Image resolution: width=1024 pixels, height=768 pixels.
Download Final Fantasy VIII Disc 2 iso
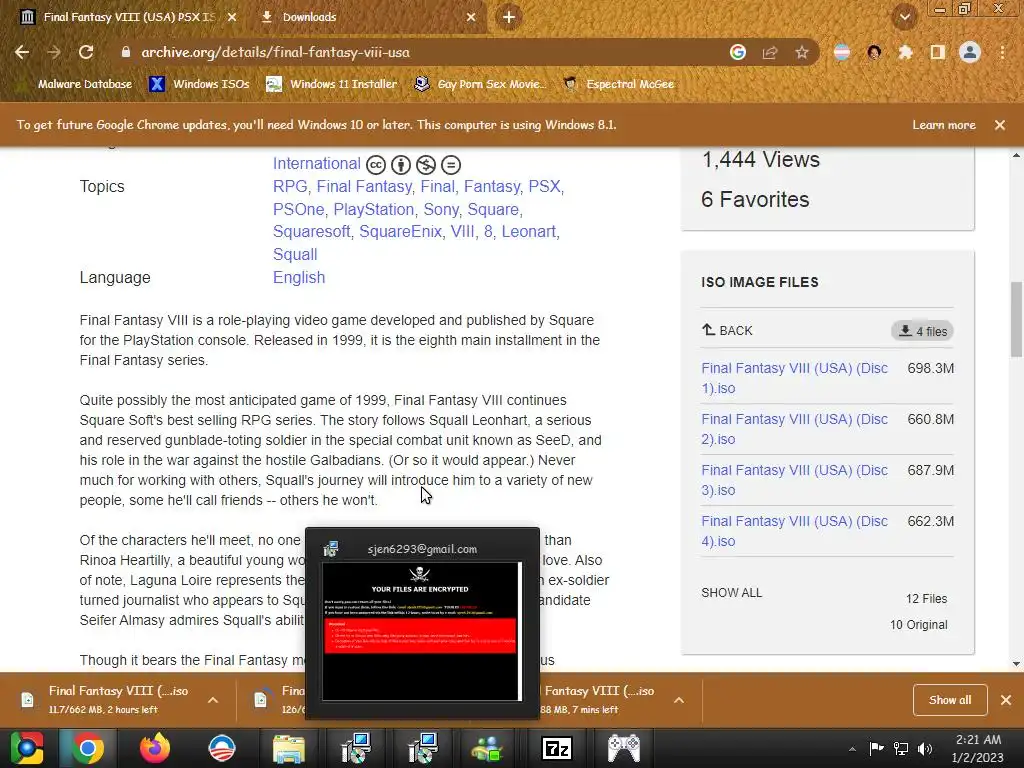pyautogui.click(x=794, y=429)
